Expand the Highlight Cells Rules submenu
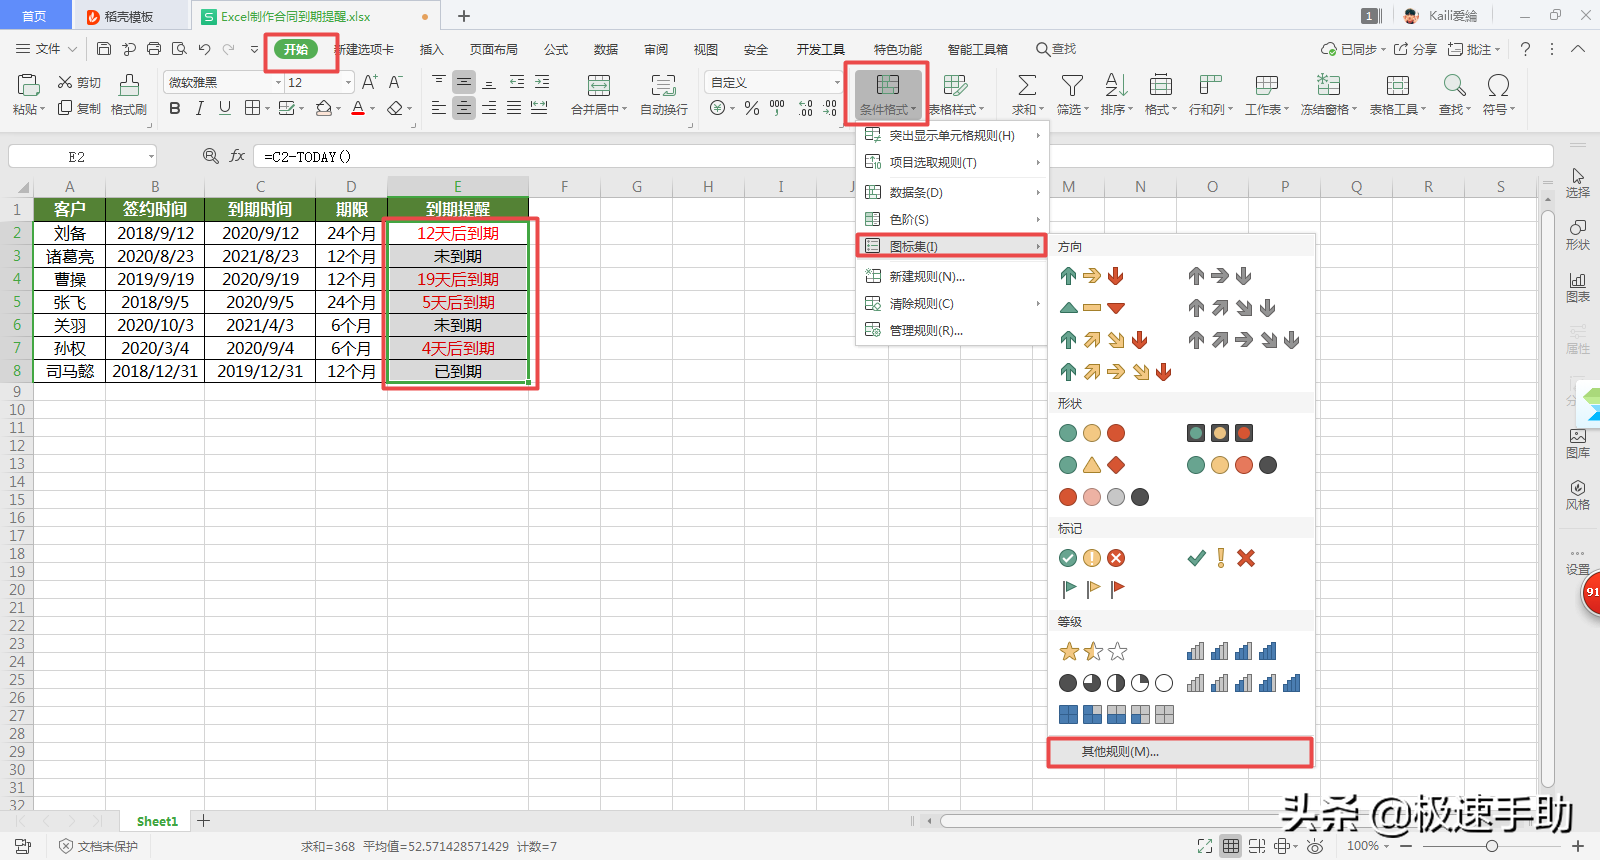1600x860 pixels. [x=952, y=135]
